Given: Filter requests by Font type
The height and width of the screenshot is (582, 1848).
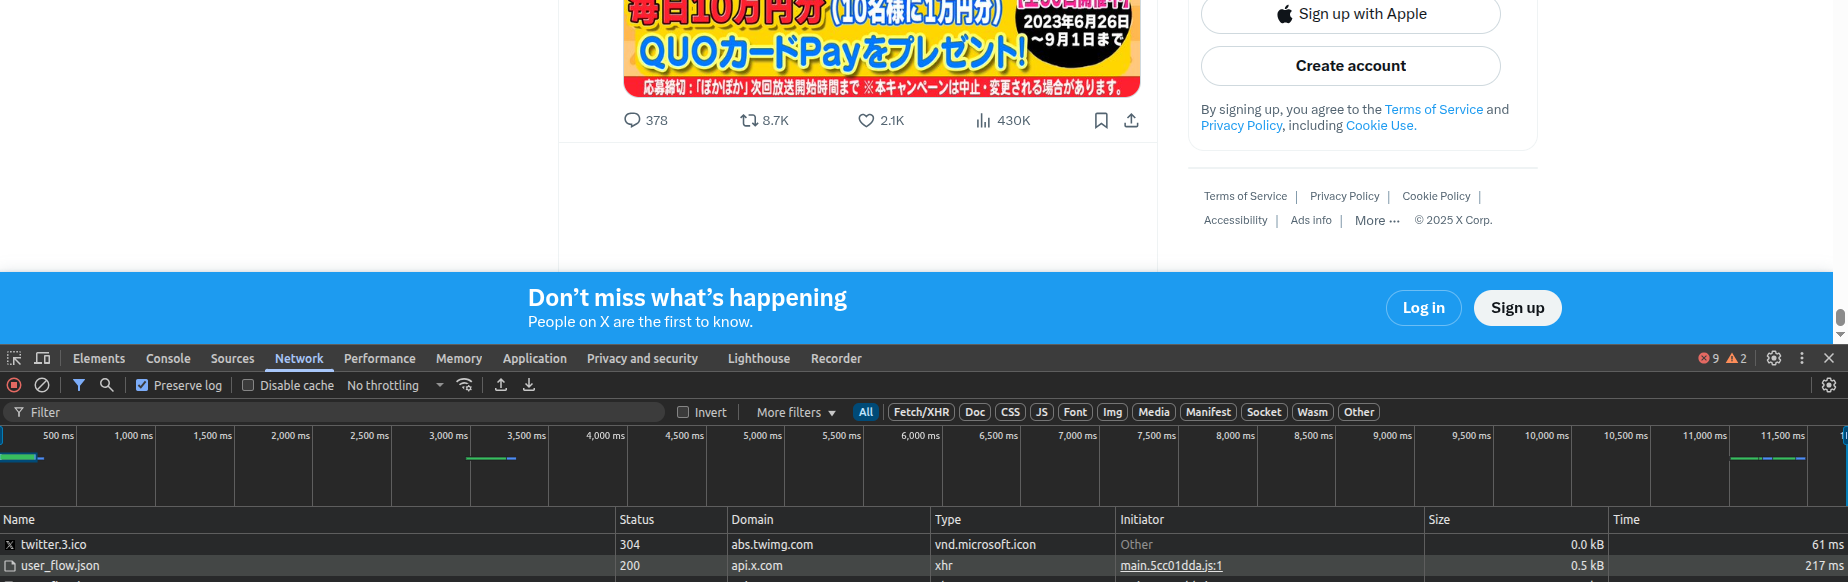Looking at the screenshot, I should pyautogui.click(x=1075, y=412).
